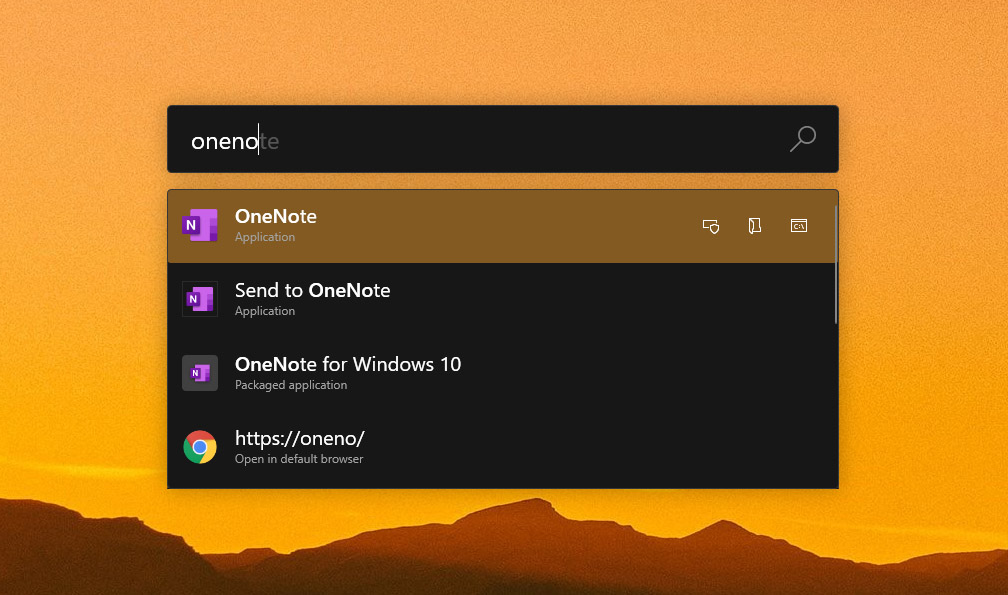Click the OneNote application icon
This screenshot has height=595, width=1008.
(200, 226)
